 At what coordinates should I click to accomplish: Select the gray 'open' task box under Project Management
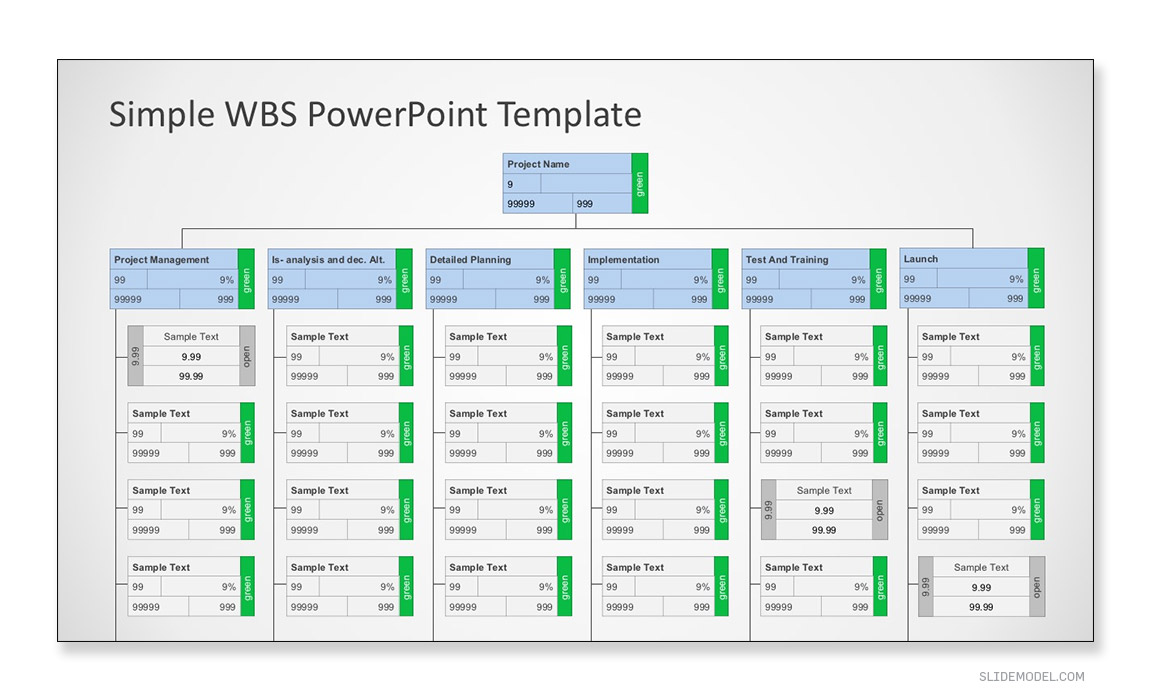click(x=191, y=356)
